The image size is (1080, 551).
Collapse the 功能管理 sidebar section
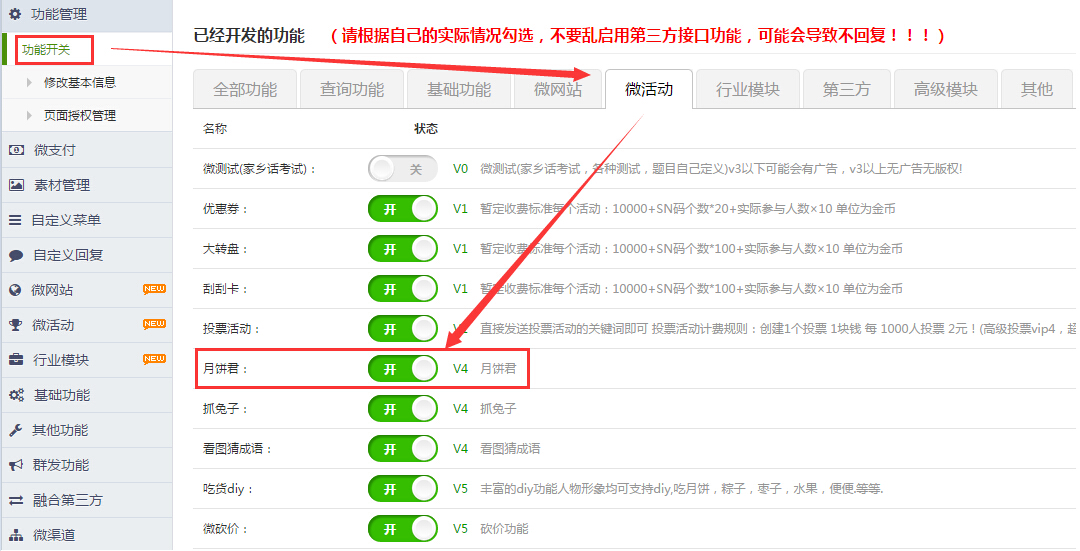tap(58, 14)
